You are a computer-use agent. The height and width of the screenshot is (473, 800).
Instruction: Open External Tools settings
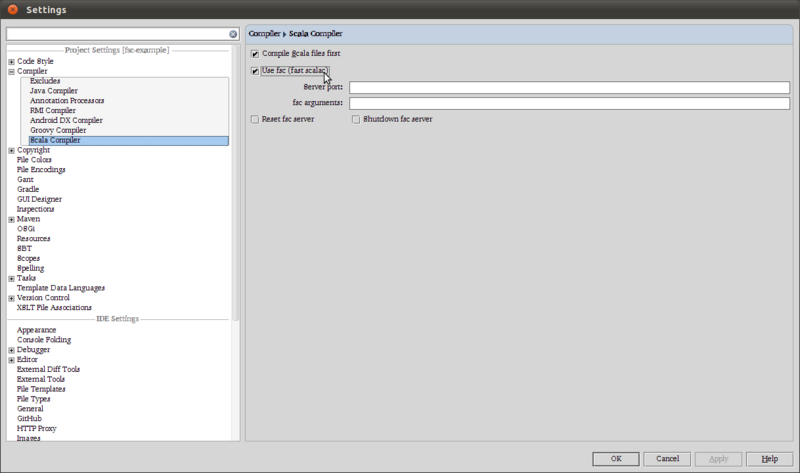41,379
